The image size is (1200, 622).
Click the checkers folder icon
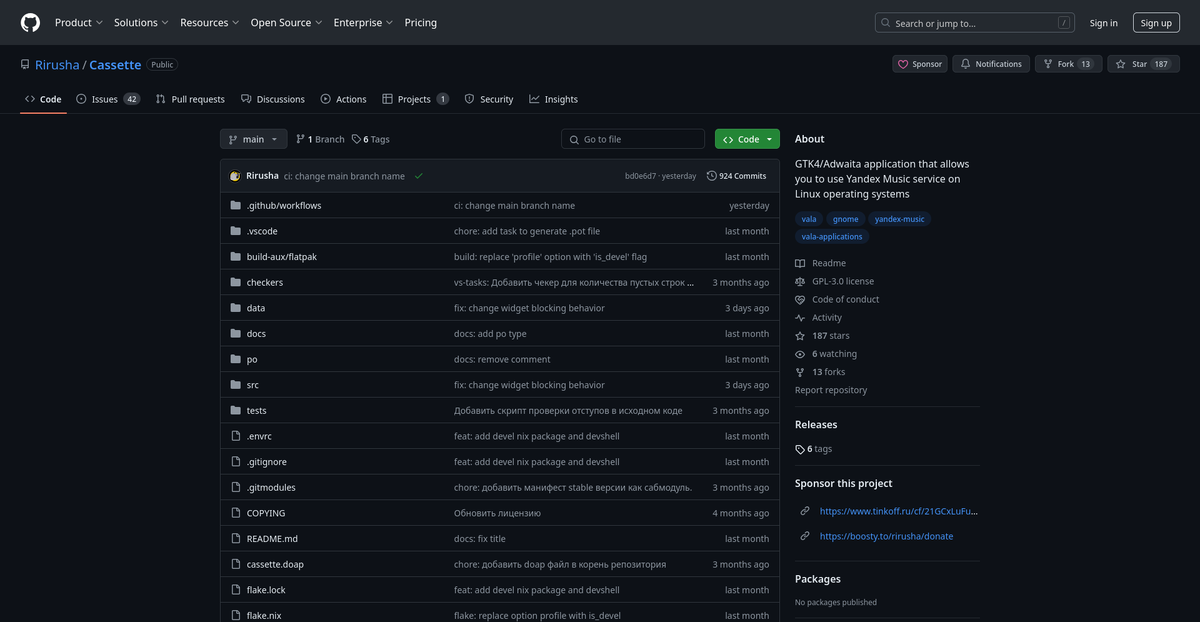(236, 282)
